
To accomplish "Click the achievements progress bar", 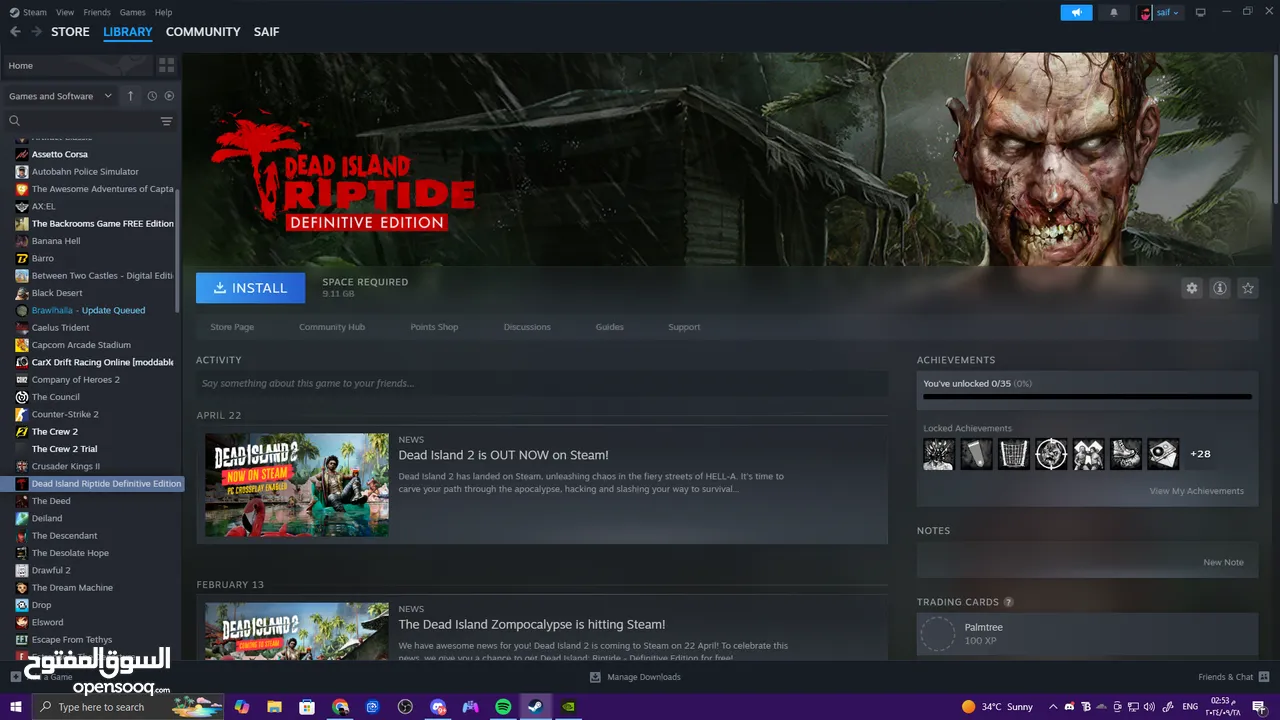I will 1087,397.
